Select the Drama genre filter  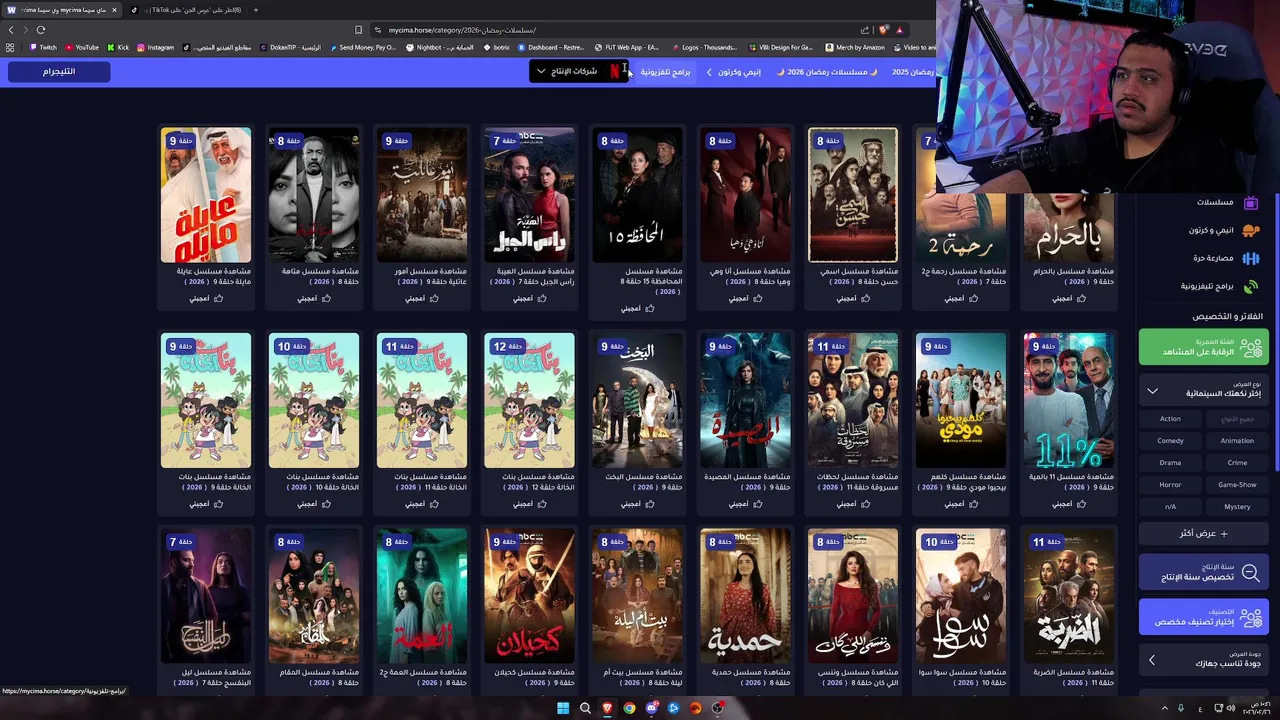click(x=1170, y=463)
